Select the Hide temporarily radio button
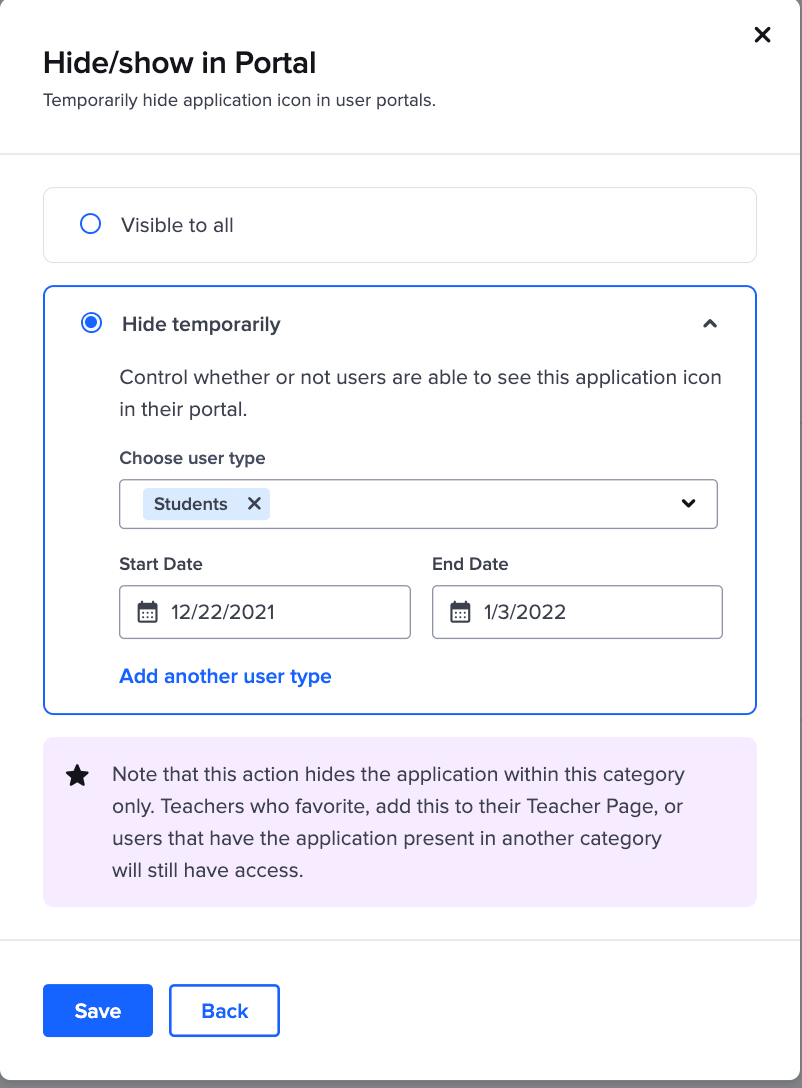802x1088 pixels. [x=91, y=323]
